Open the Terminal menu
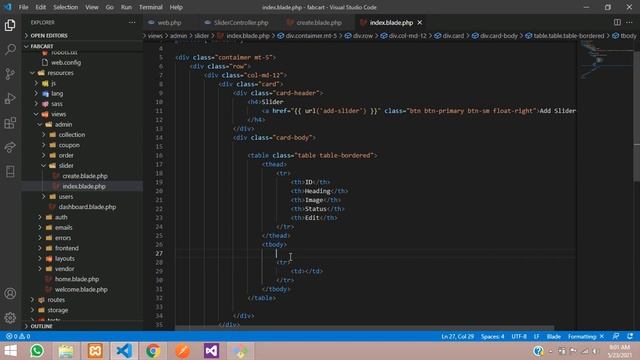Viewport: 640px width, 360px height. (x=151, y=7)
